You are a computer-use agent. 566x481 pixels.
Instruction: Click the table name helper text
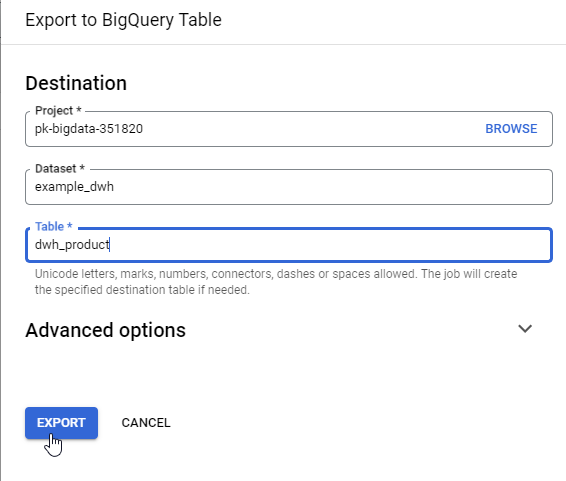click(276, 282)
